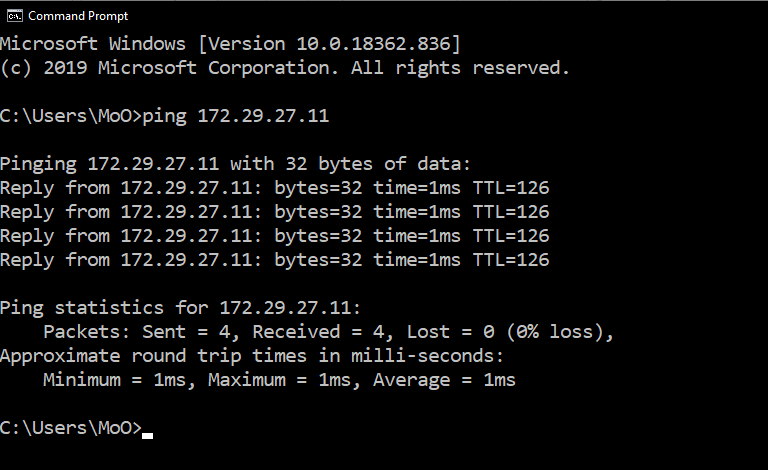Click the IP address in the ping command
The image size is (768, 470).
[x=263, y=116]
